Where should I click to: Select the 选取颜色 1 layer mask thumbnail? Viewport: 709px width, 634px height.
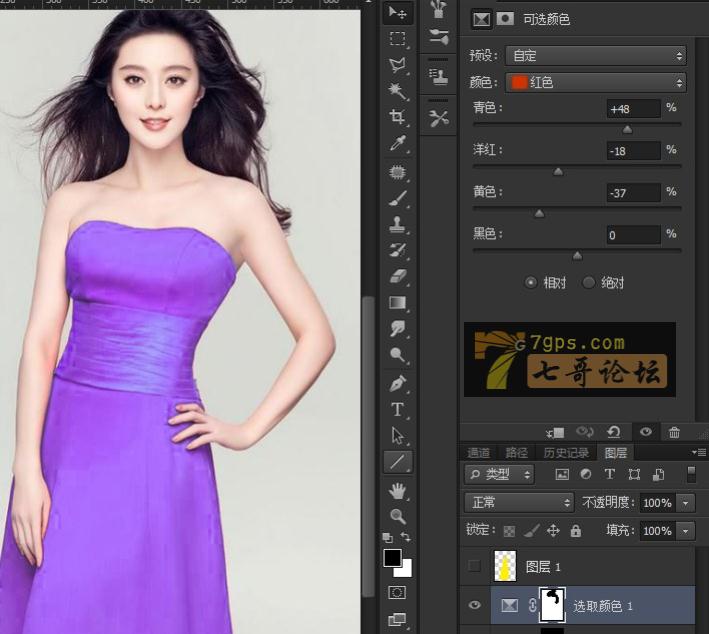coord(553,605)
